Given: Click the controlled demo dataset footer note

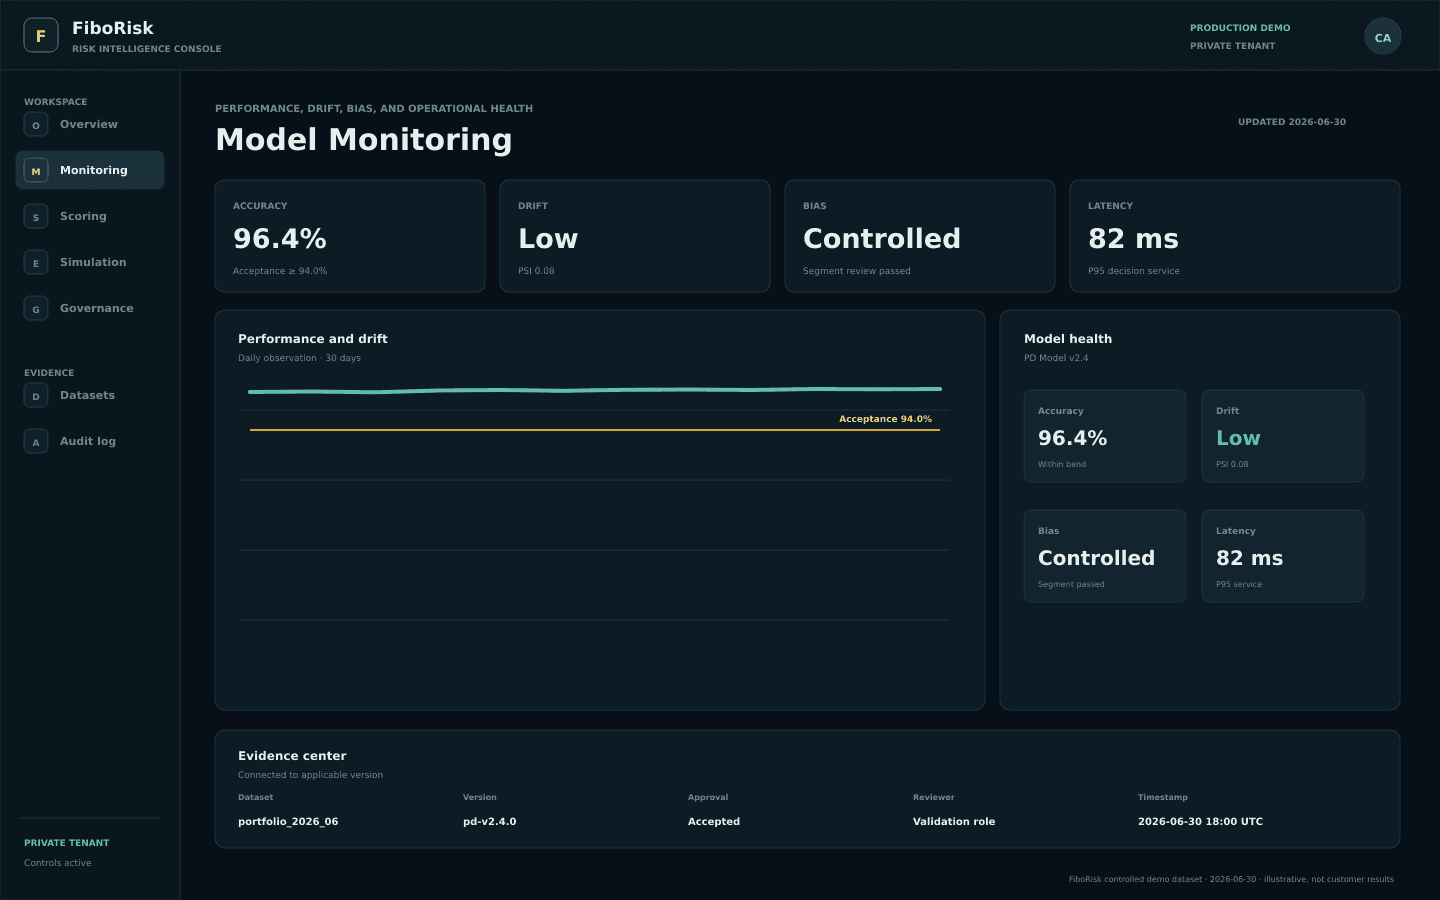Looking at the screenshot, I should pos(1231,880).
